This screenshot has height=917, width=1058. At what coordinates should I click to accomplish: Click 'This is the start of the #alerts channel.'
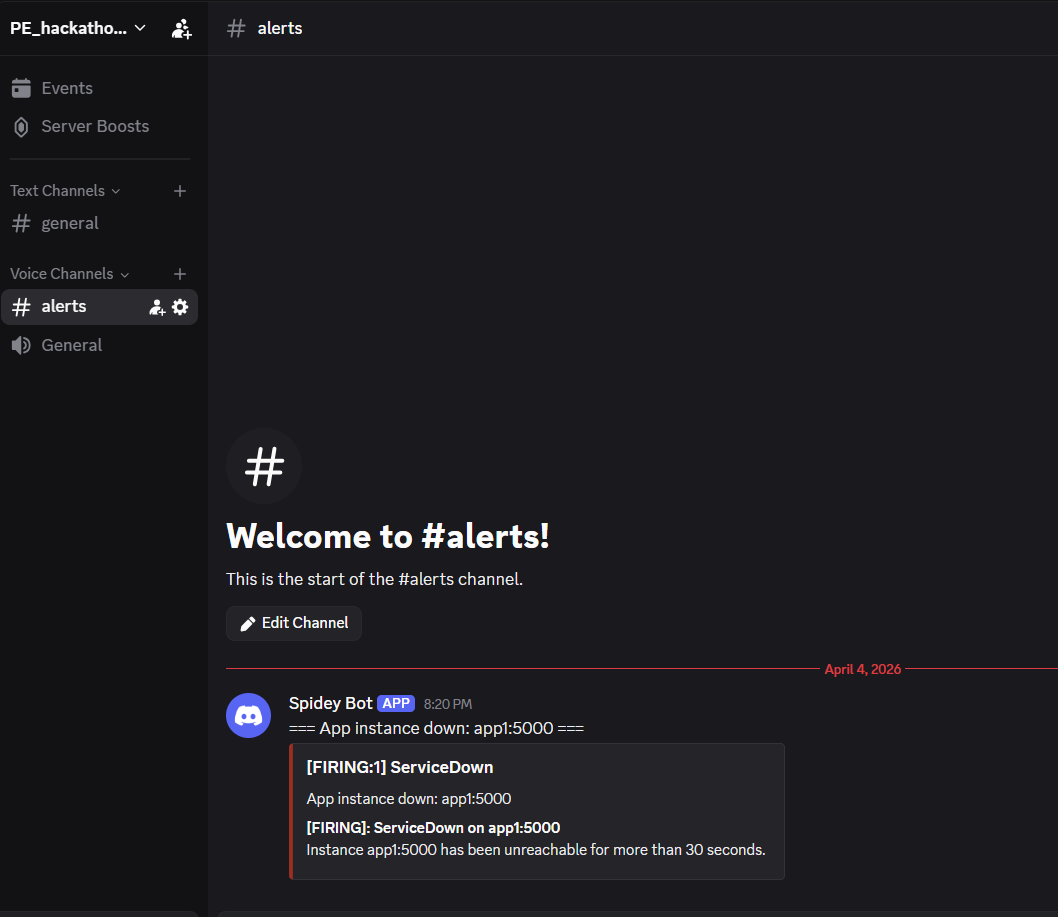tap(374, 580)
